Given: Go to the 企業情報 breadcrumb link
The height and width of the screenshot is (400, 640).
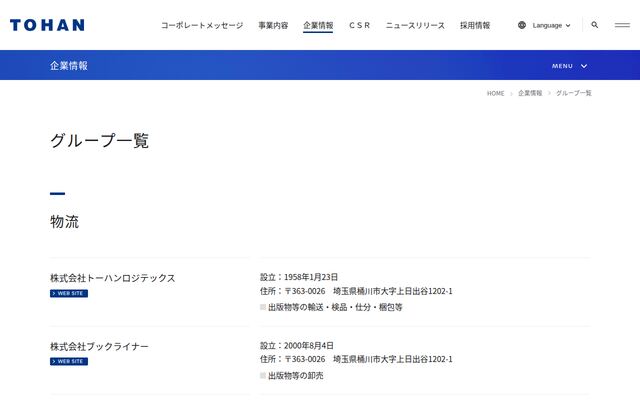Looking at the screenshot, I should pos(530,93).
